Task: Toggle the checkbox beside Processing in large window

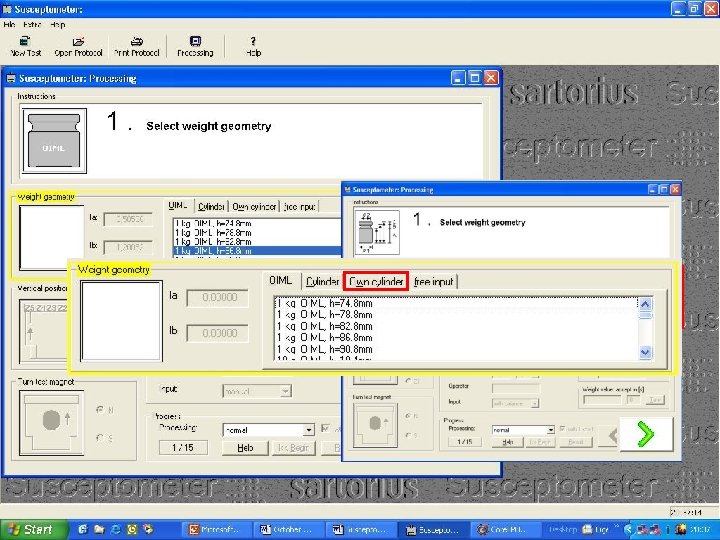Action: (326, 429)
